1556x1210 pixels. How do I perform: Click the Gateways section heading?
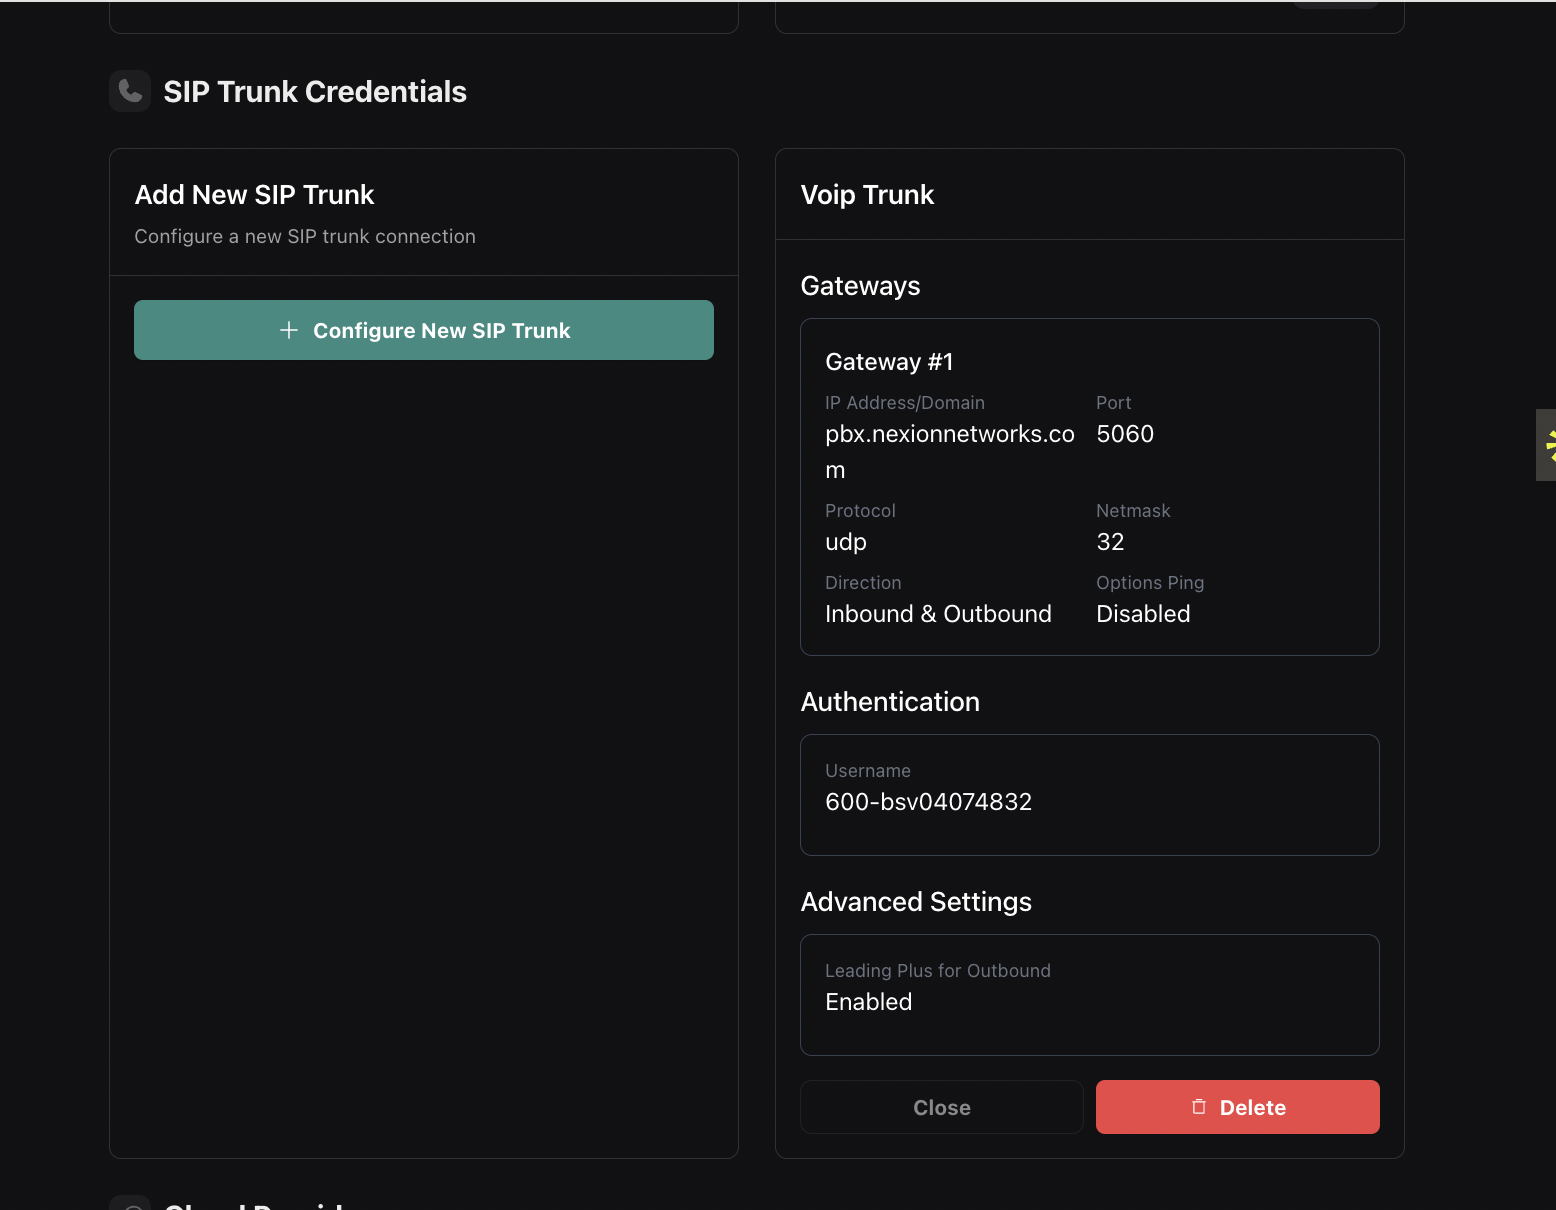tap(859, 285)
